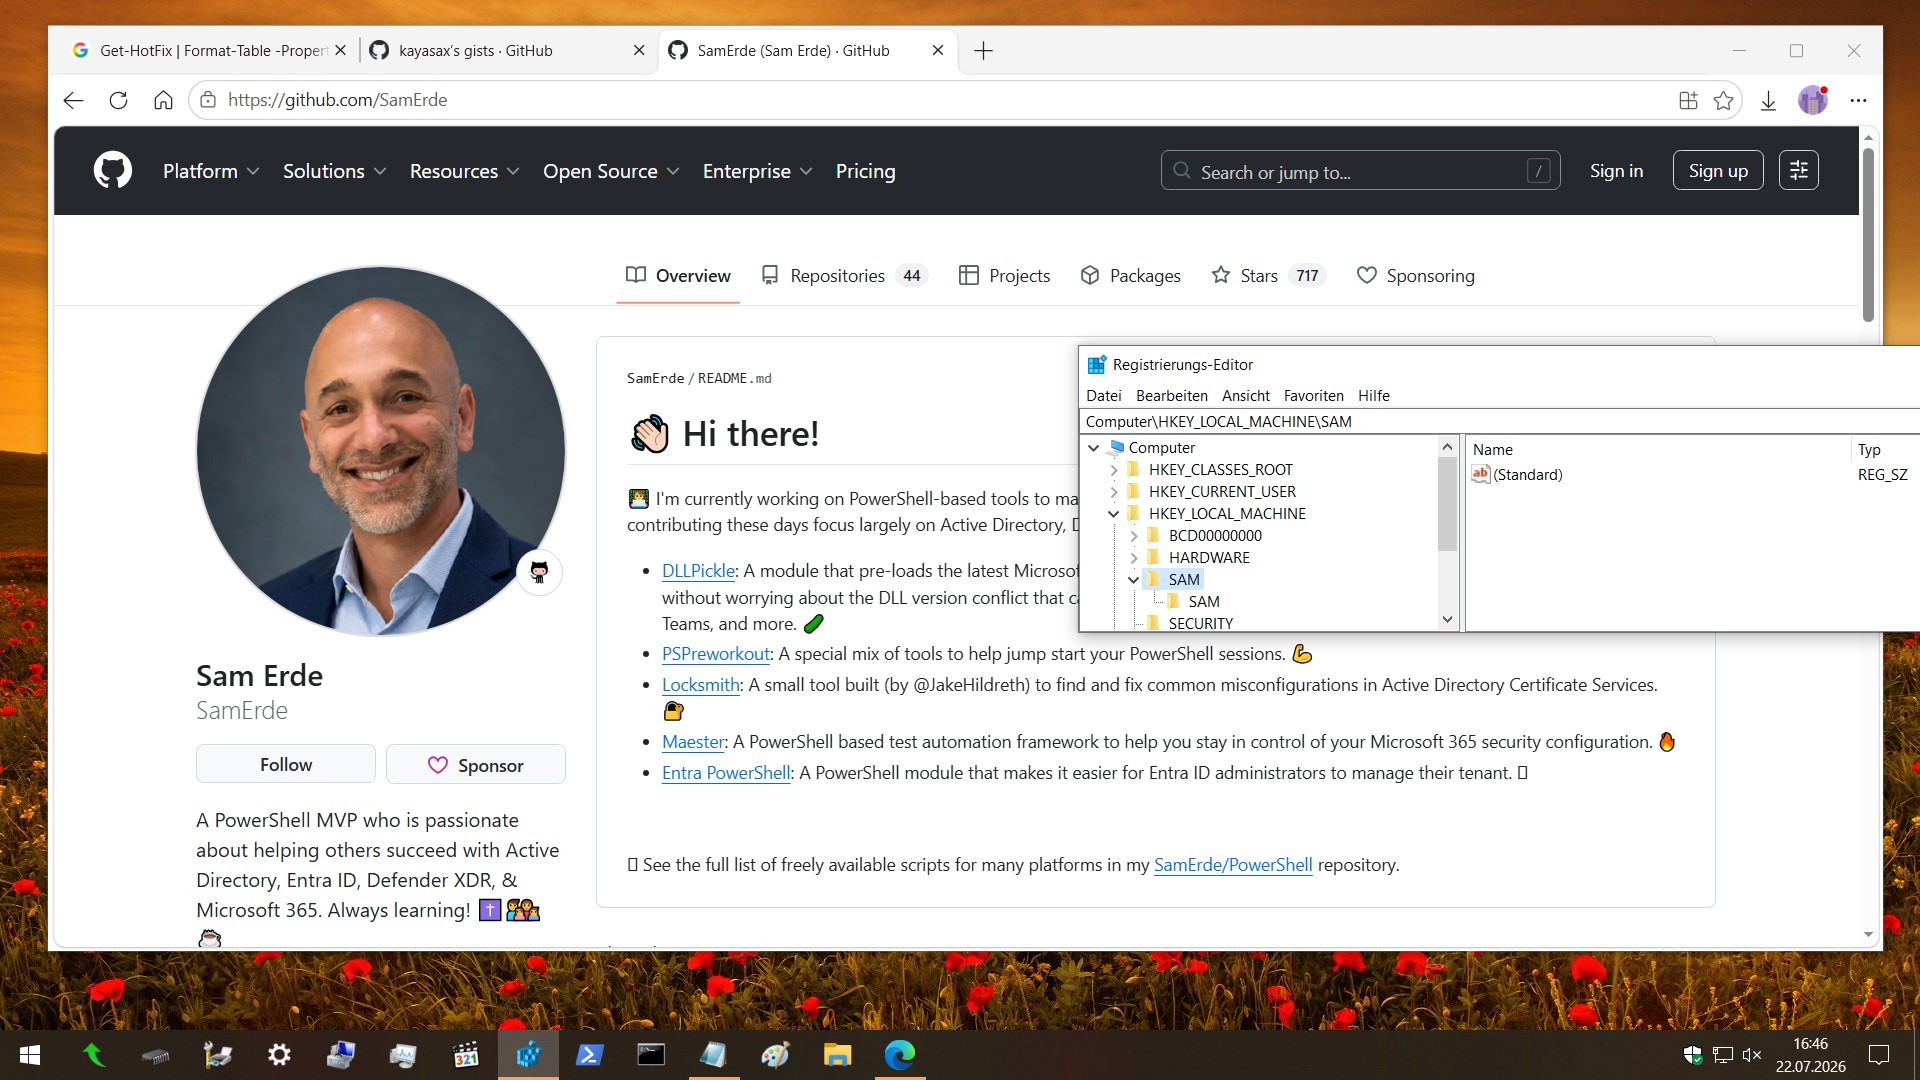Close the kayasax's gists tab
This screenshot has height=1080, width=1920.
click(639, 51)
